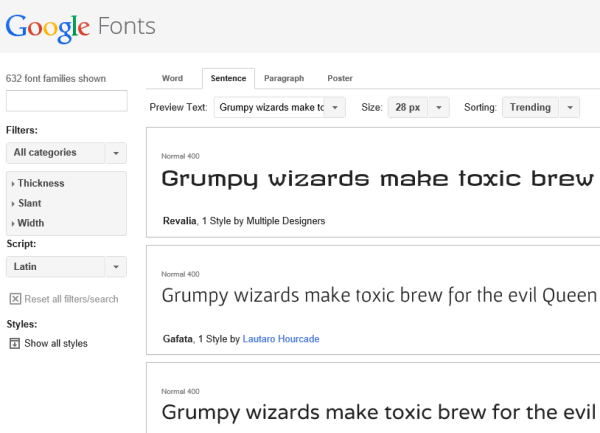Open Lautaro Hourcade designer link
This screenshot has height=433, width=600.
pyautogui.click(x=281, y=339)
